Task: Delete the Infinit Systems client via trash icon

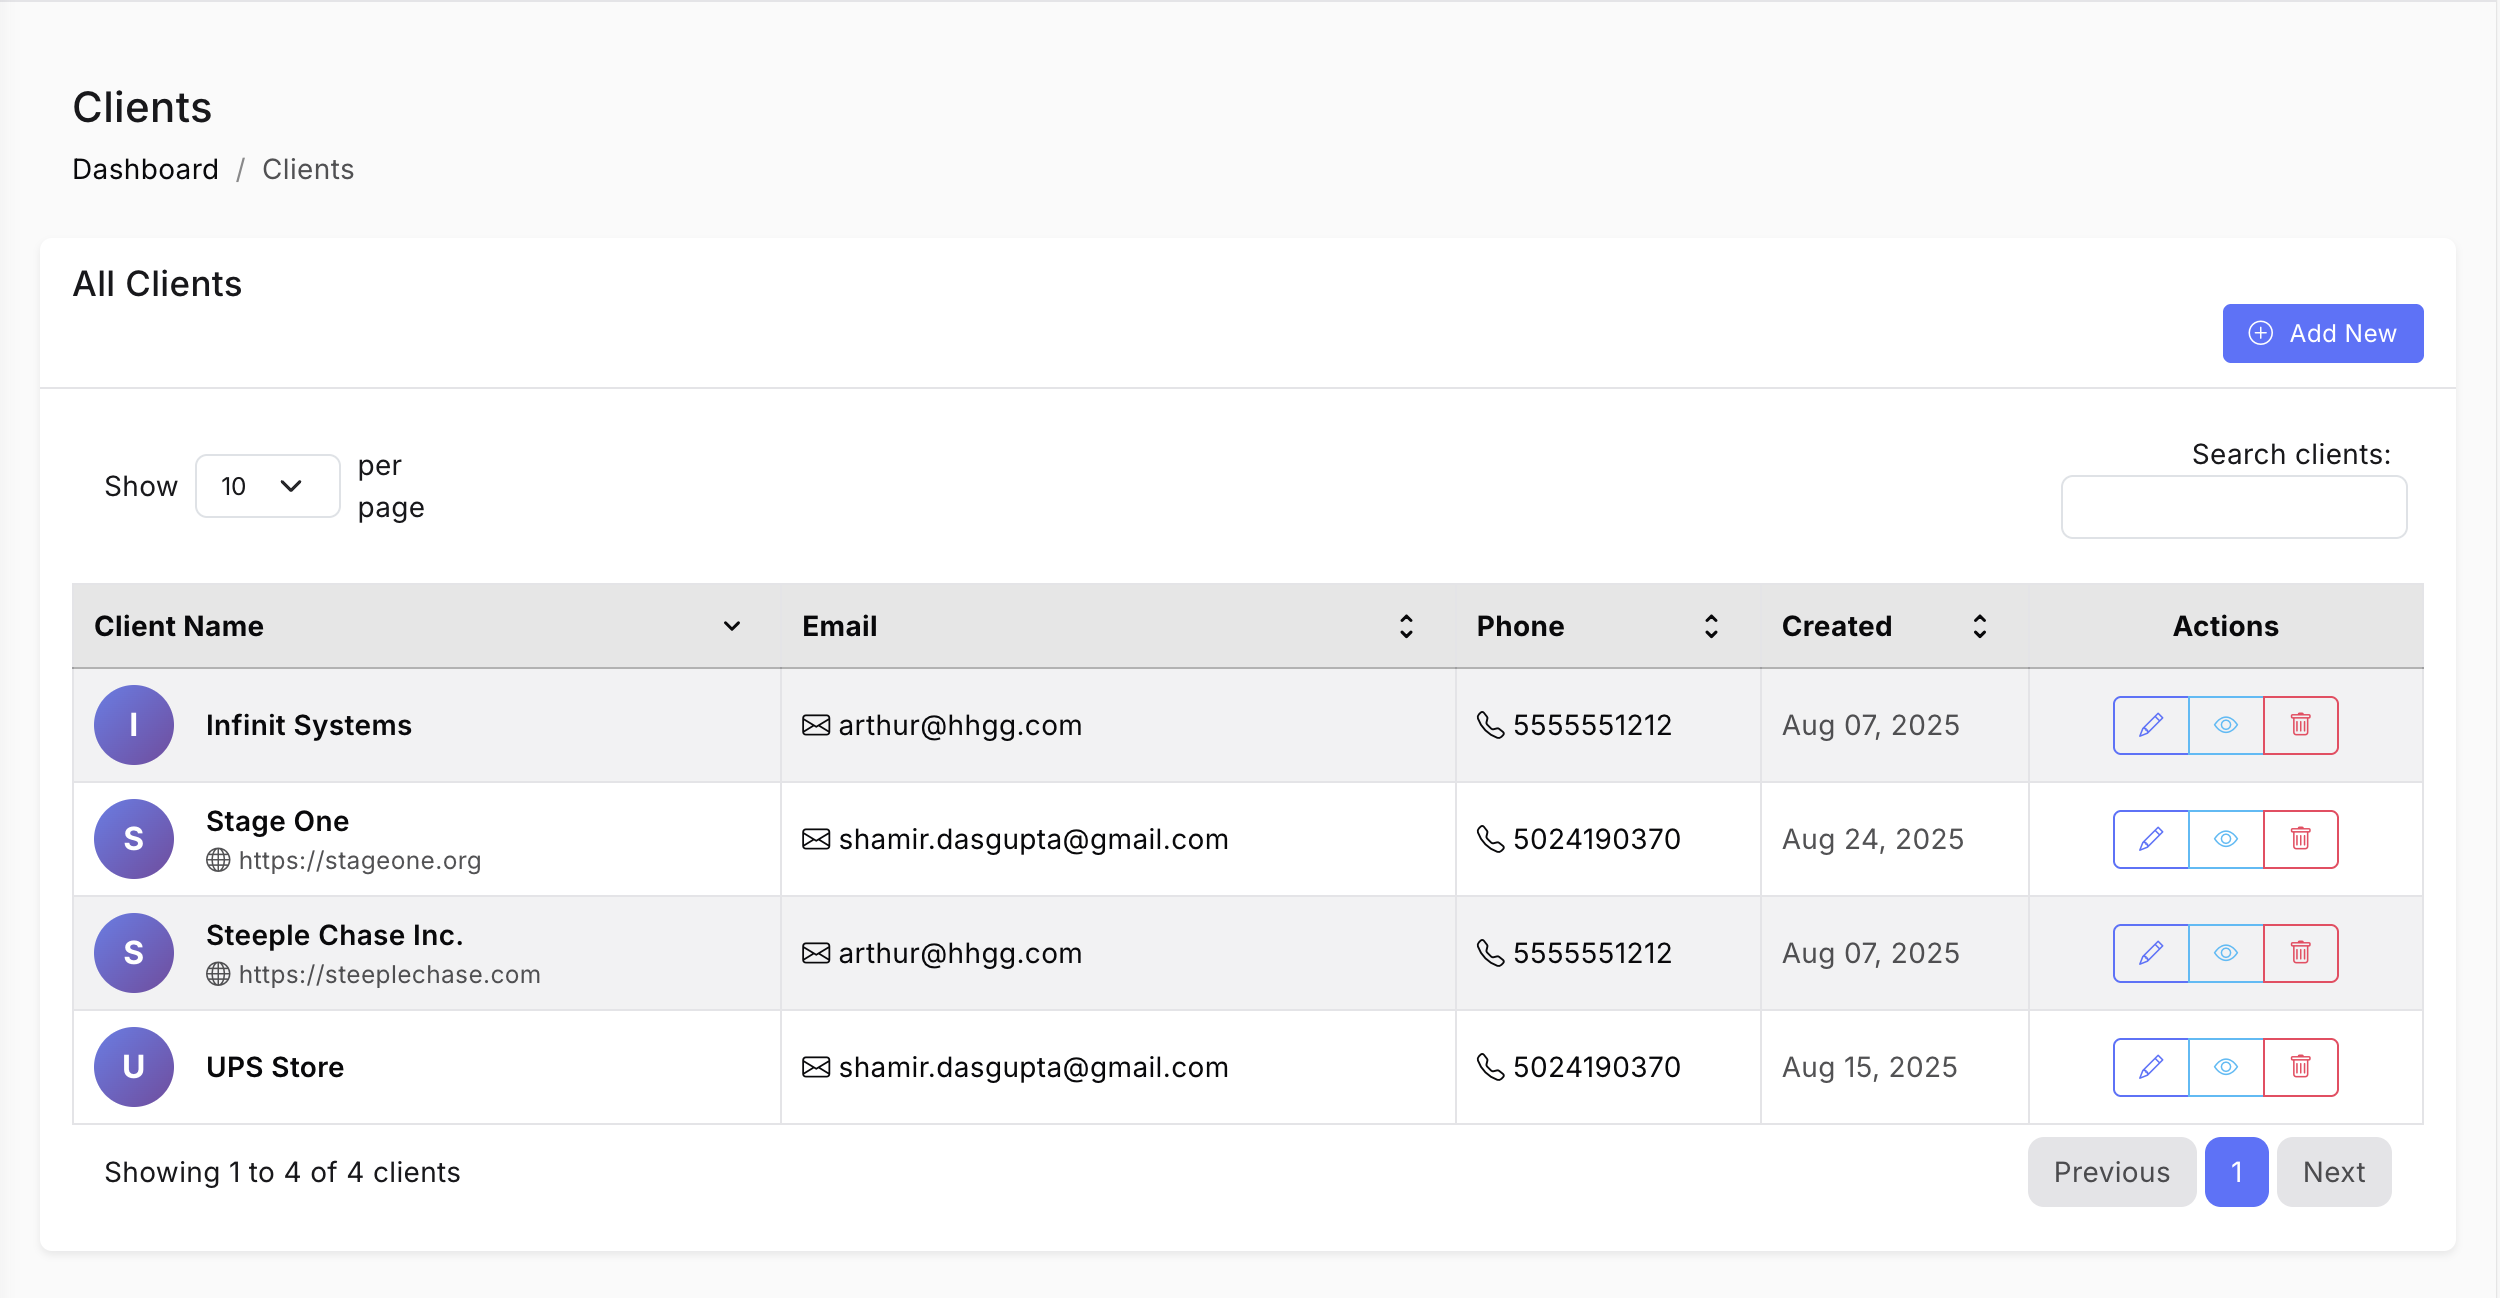Action: tap(2300, 725)
